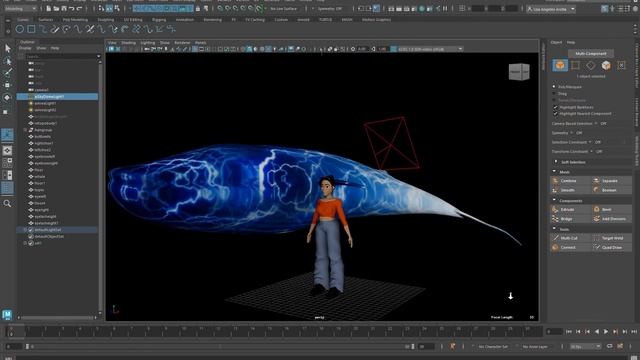Image resolution: width=640 pixels, height=360 pixels.
Task: Open the Poly Modeling shelf tab
Action: 75,19
